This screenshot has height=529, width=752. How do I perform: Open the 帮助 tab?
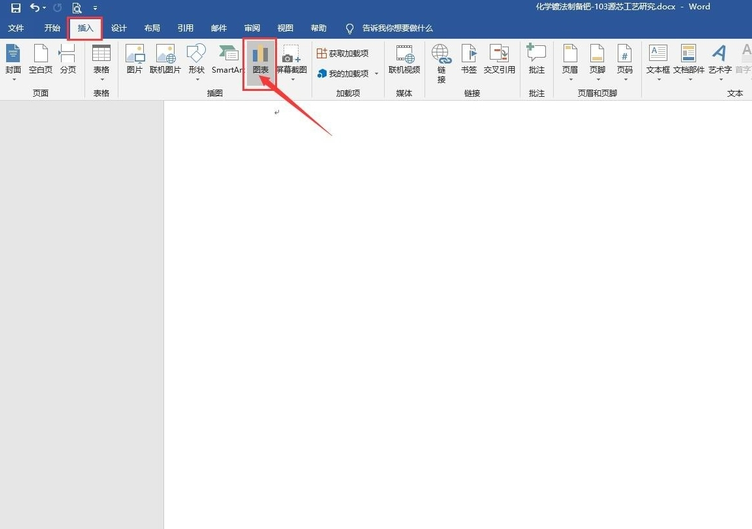pos(318,28)
